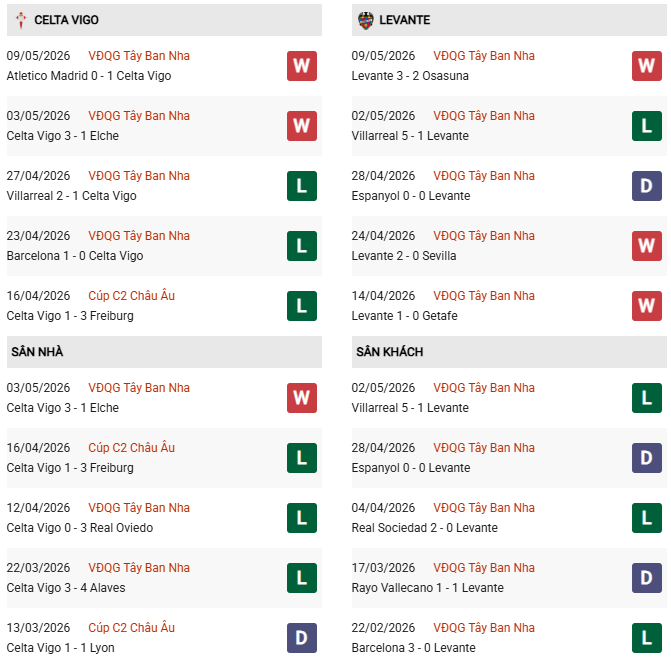Viewport: 671px width, 664px height.
Task: Click D badge for Rayo Vallecano 1-1 Levante
Action: pyautogui.click(x=647, y=578)
